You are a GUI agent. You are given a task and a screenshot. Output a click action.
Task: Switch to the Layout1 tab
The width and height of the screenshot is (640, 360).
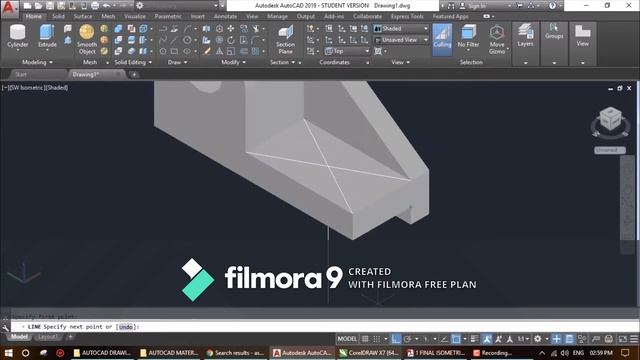click(48, 337)
